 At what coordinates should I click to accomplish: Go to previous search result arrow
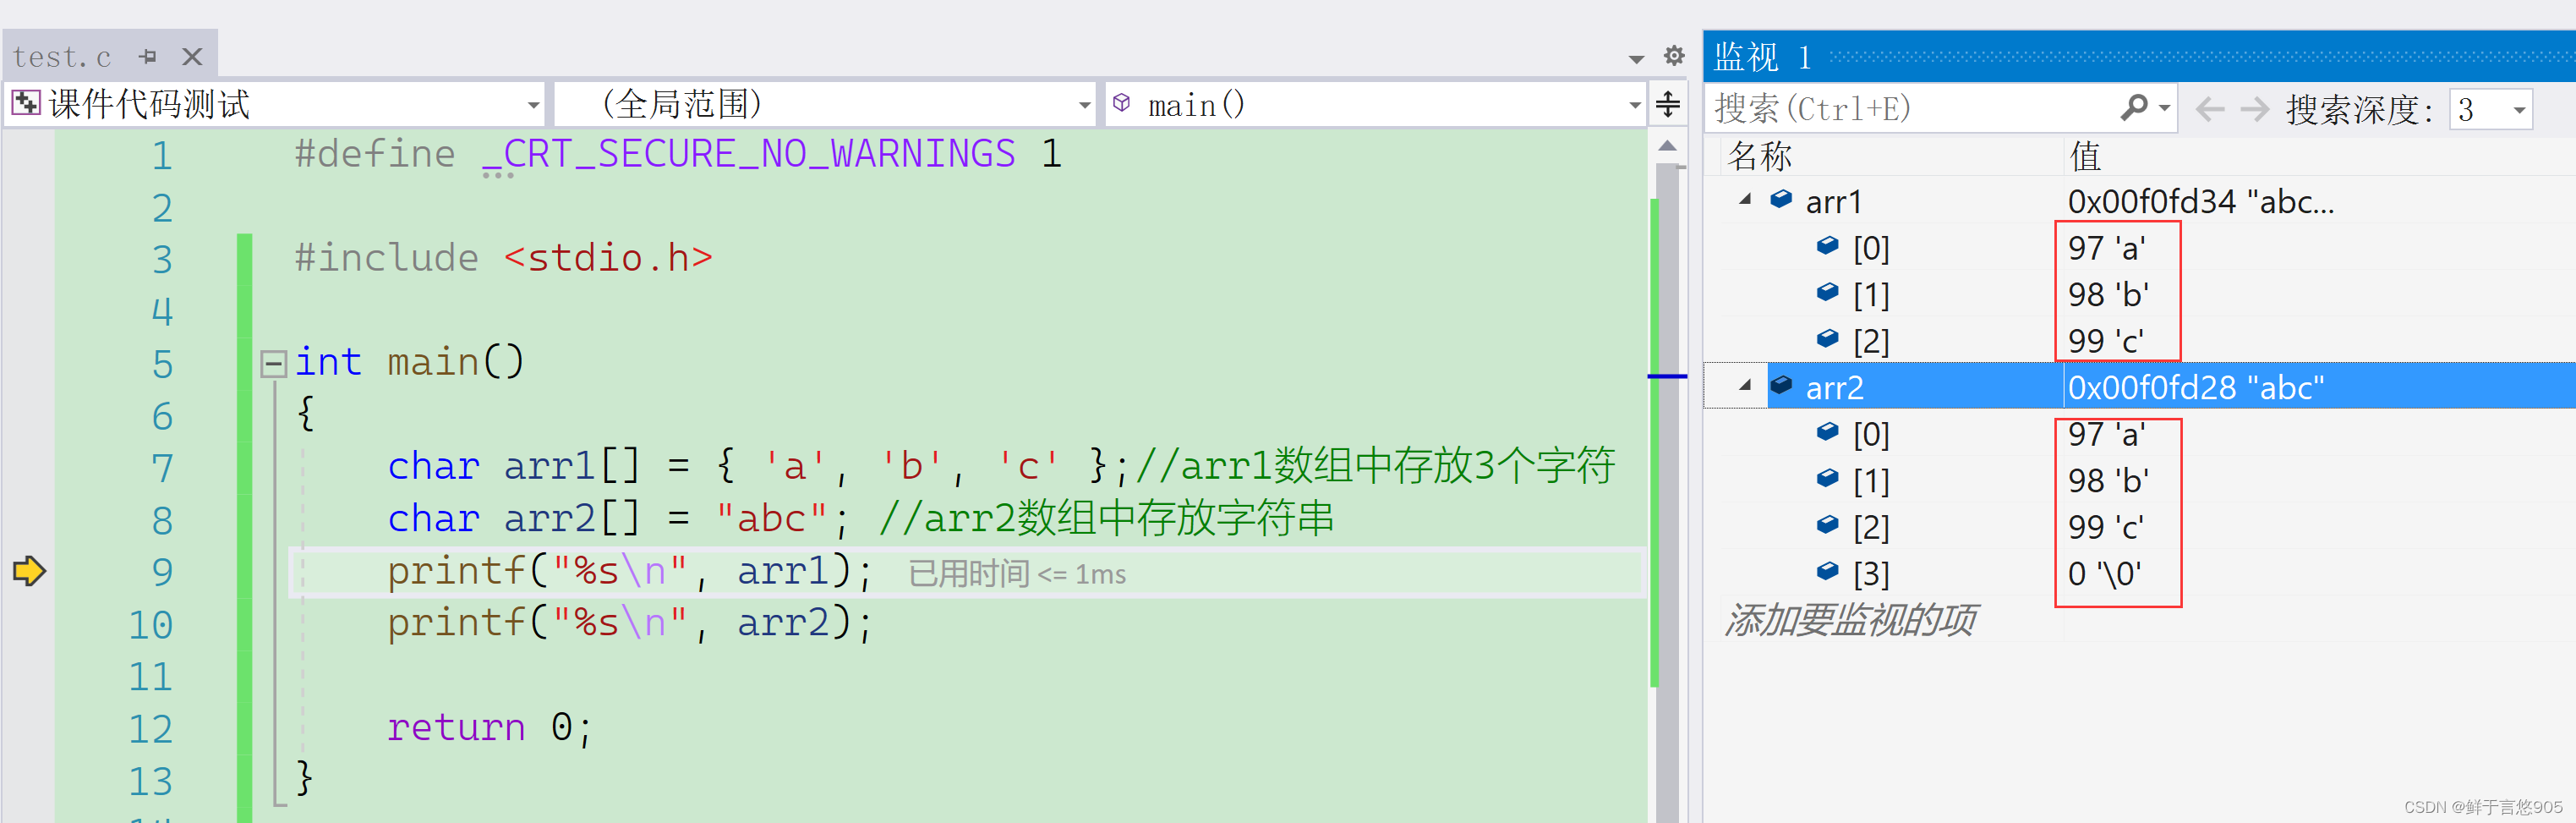click(x=2209, y=108)
